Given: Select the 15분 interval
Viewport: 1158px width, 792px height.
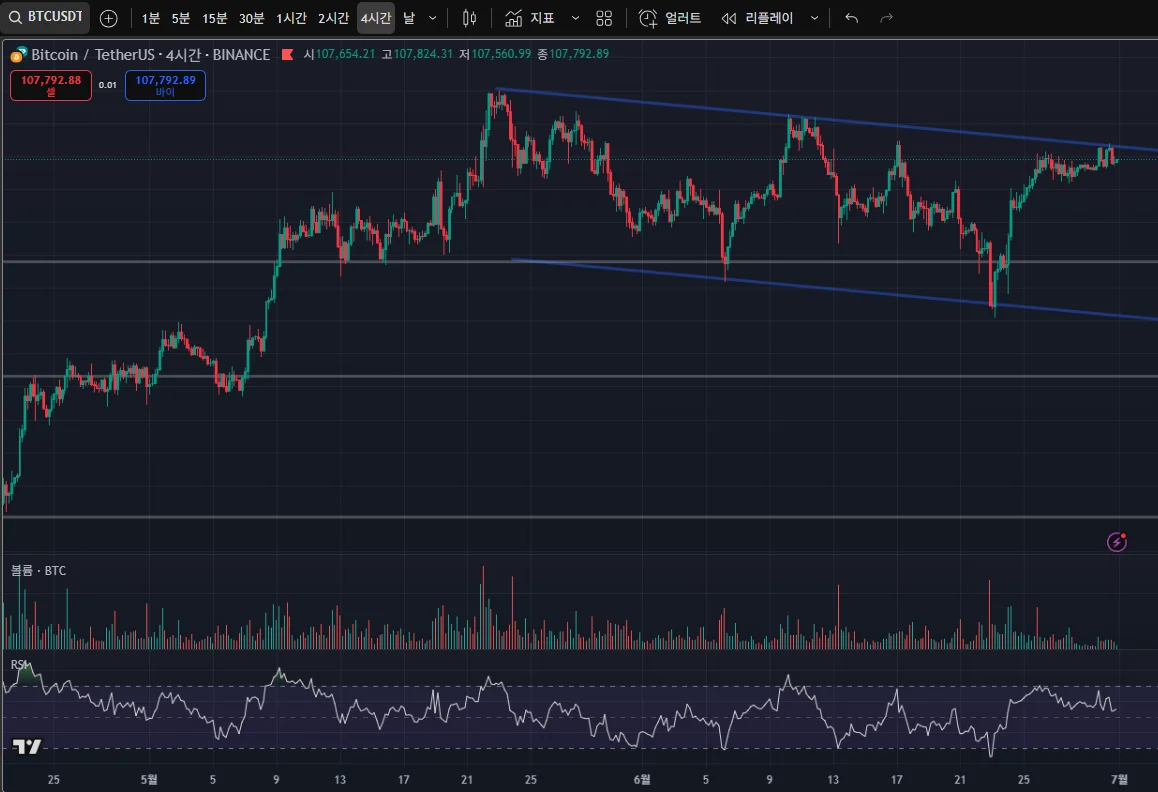Looking at the screenshot, I should [214, 18].
